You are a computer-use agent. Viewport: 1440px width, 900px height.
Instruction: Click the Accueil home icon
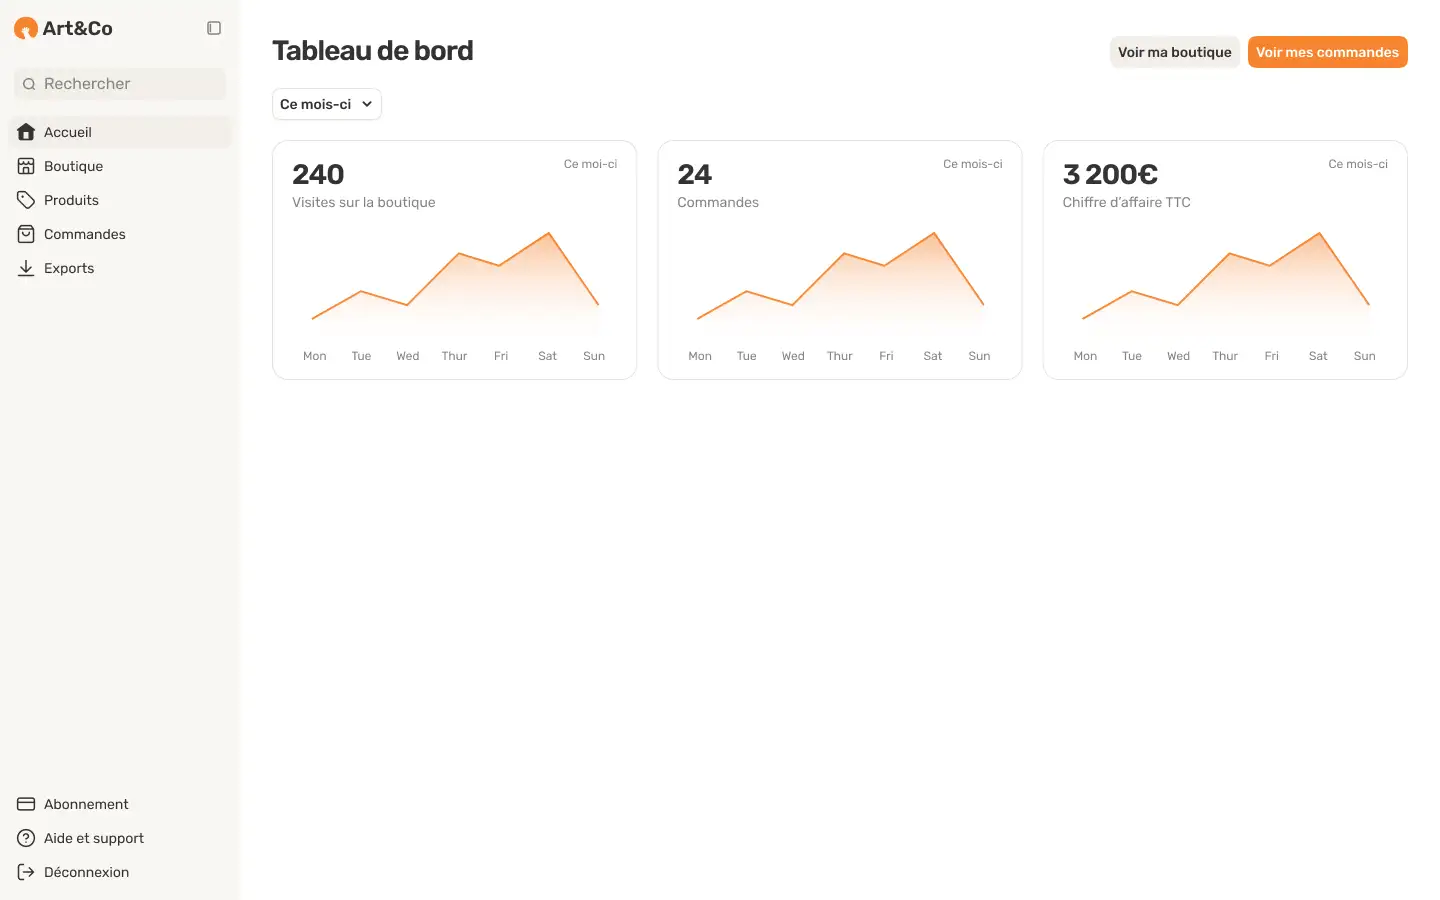click(x=26, y=132)
